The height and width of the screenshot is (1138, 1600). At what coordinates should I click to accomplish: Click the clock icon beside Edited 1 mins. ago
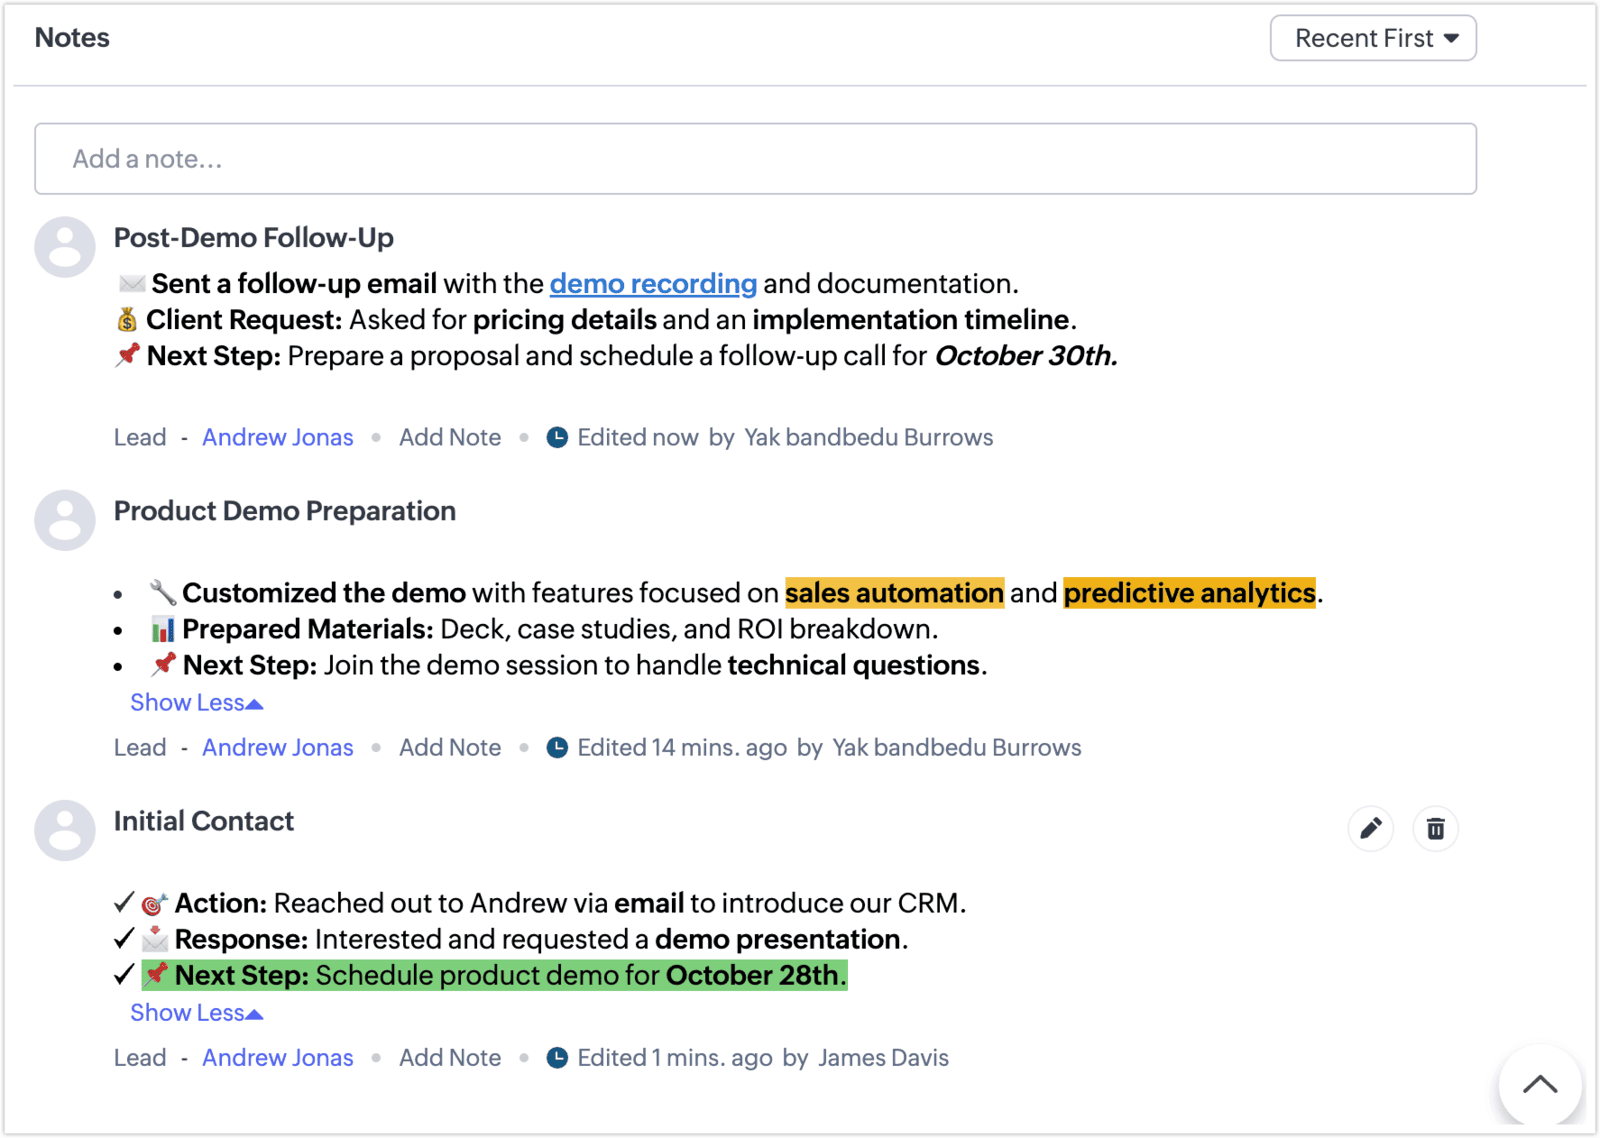click(557, 1058)
